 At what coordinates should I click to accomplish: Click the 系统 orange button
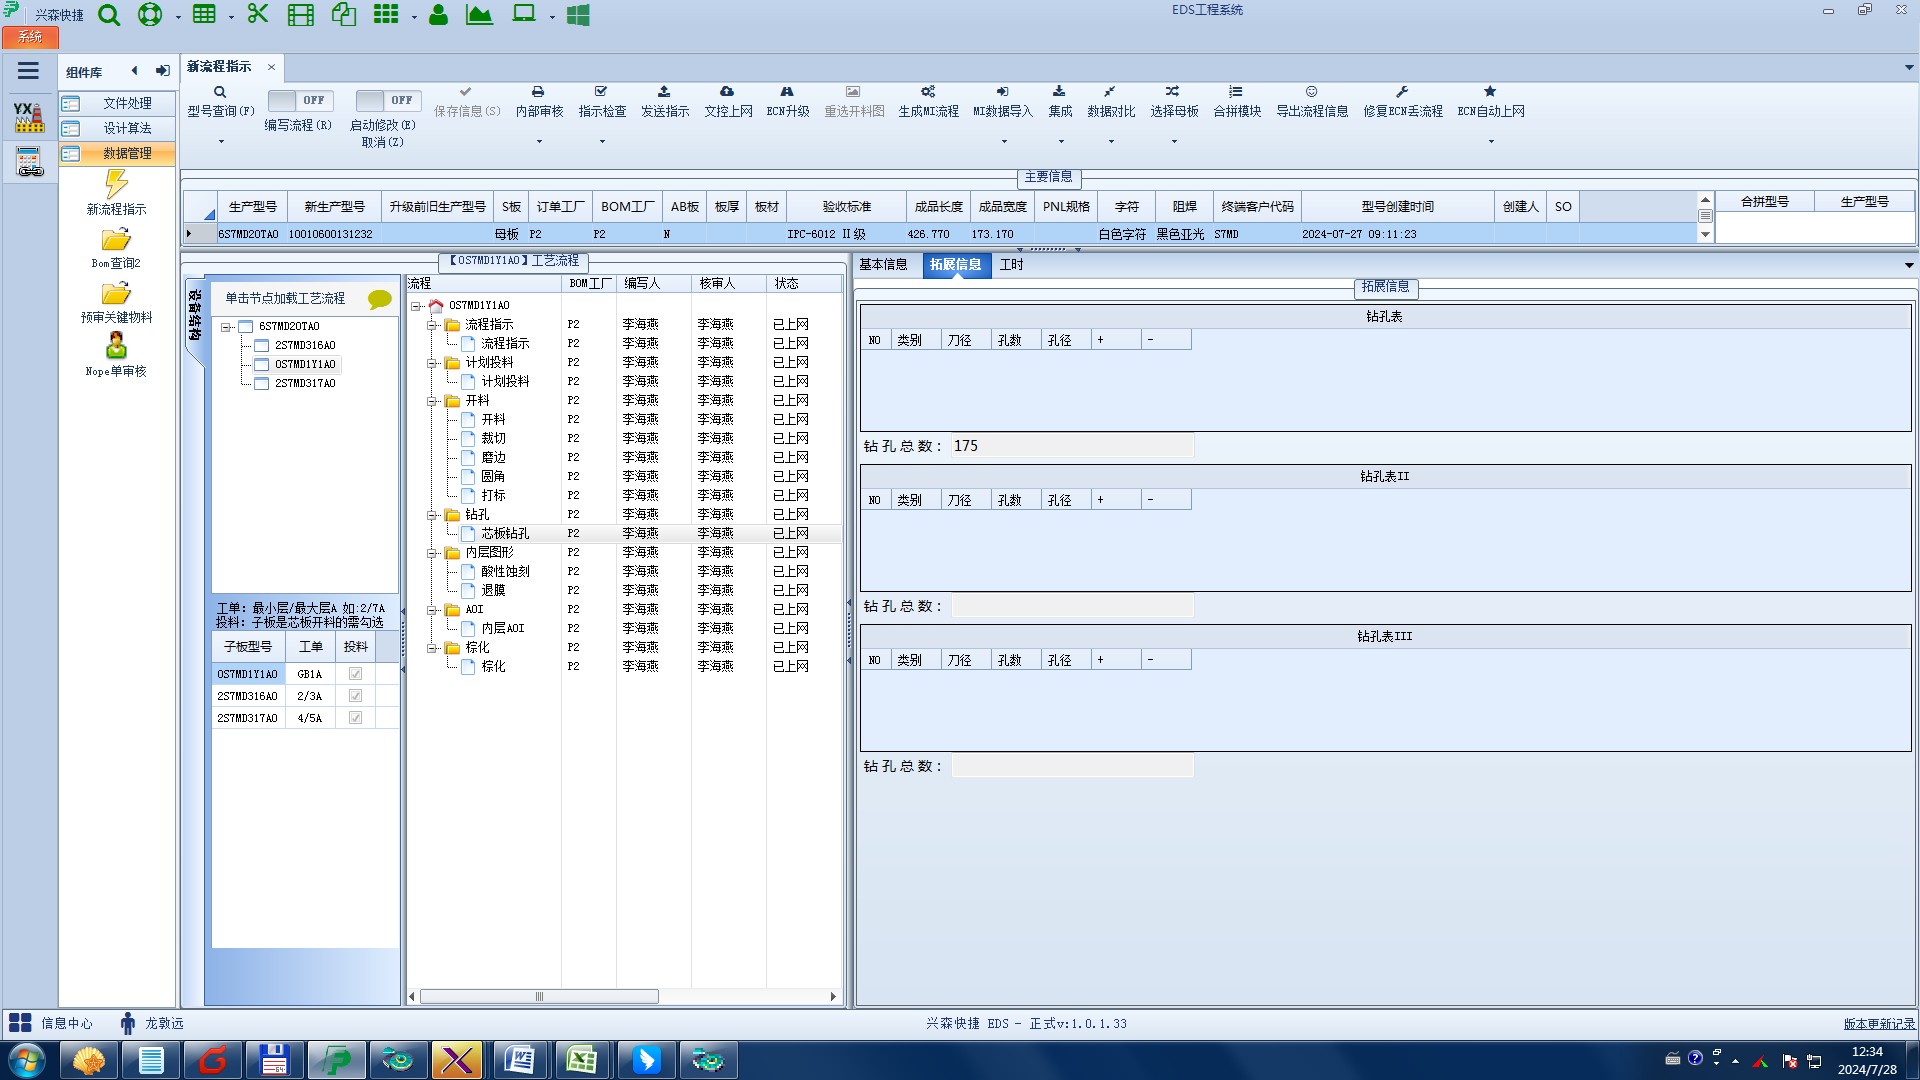[30, 37]
